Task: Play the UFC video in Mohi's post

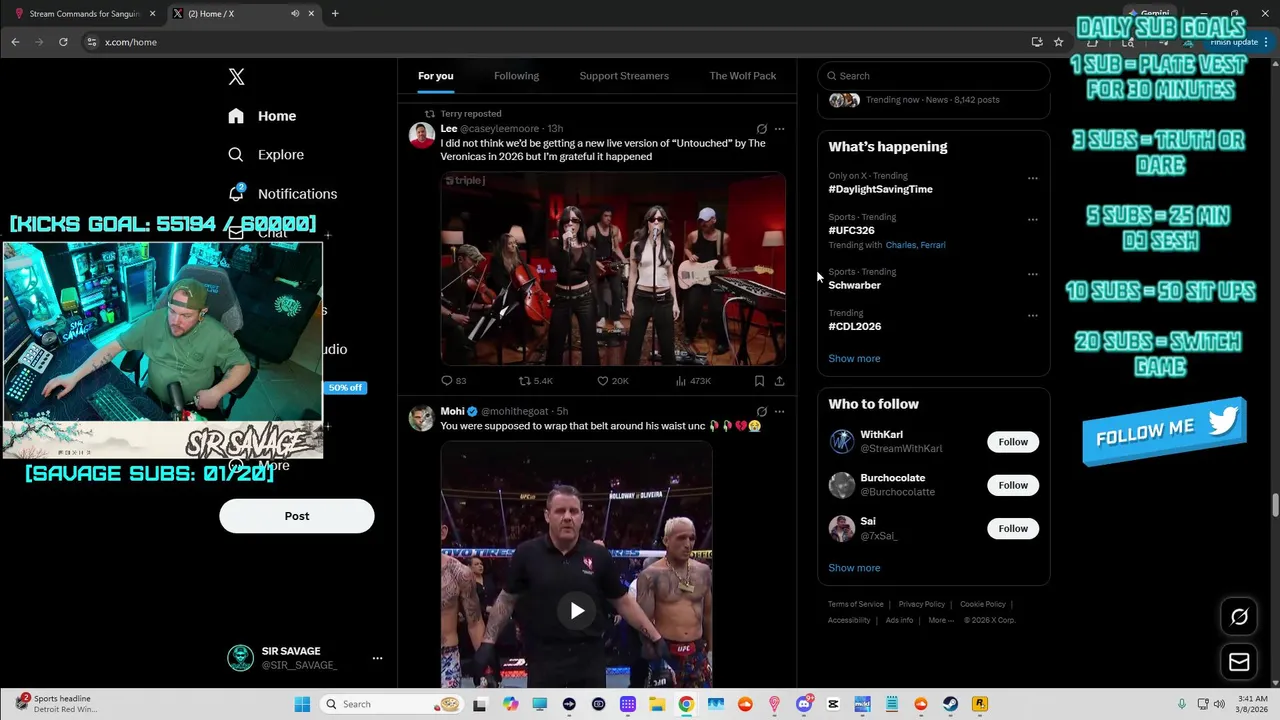Action: [577, 610]
